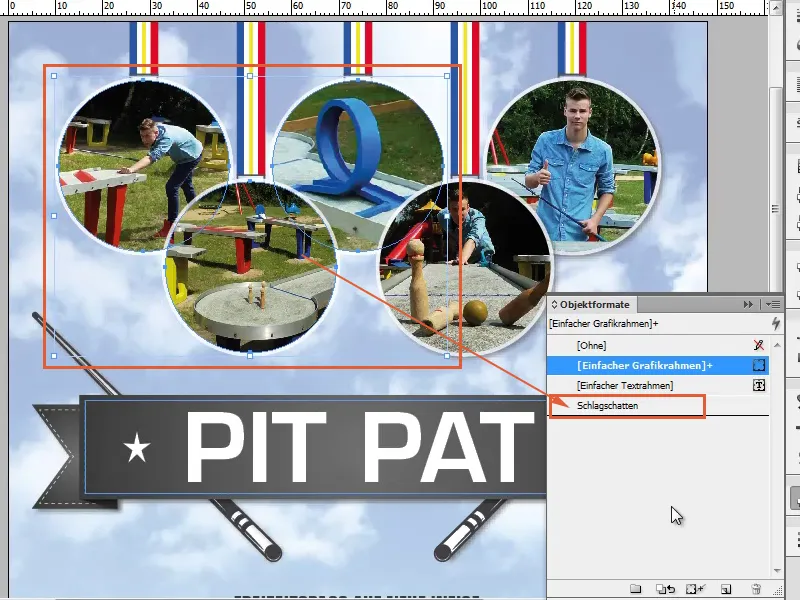Apply the Schlagschatten object style
Screen dimensions: 800x600
(x=658, y=406)
